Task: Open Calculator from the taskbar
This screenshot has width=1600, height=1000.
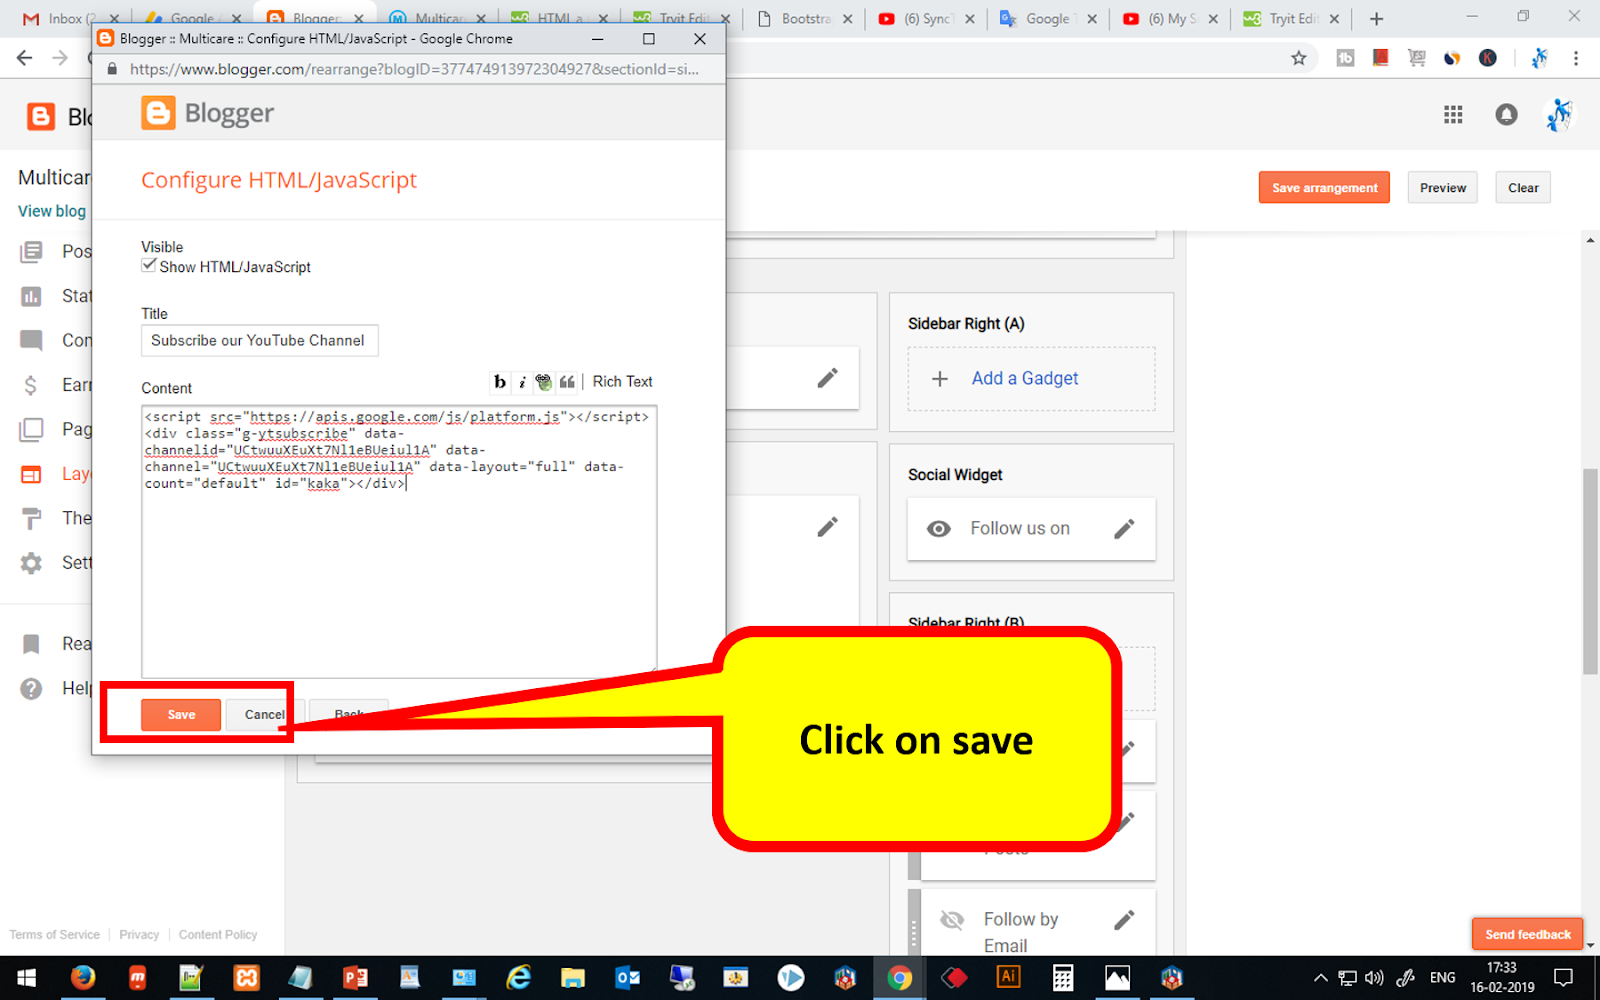Action: [x=1062, y=978]
